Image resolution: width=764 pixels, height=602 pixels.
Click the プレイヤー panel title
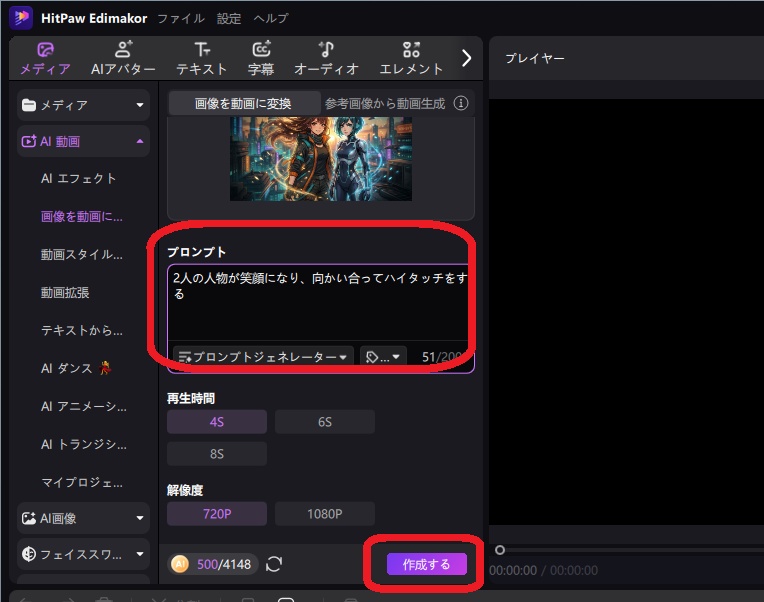click(x=535, y=58)
